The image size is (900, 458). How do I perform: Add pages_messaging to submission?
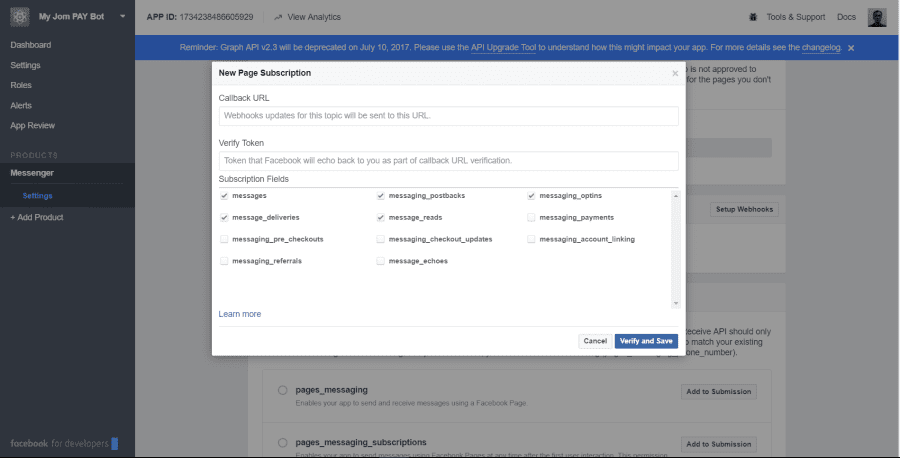(x=719, y=391)
